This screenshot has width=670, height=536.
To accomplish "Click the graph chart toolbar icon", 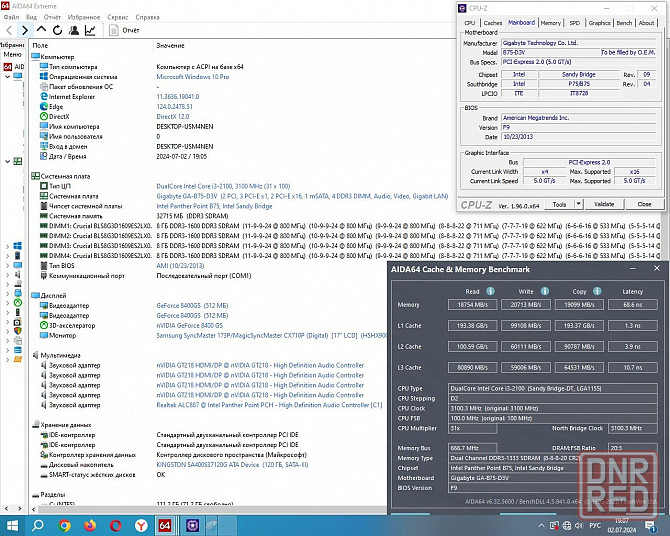I will click(90, 31).
